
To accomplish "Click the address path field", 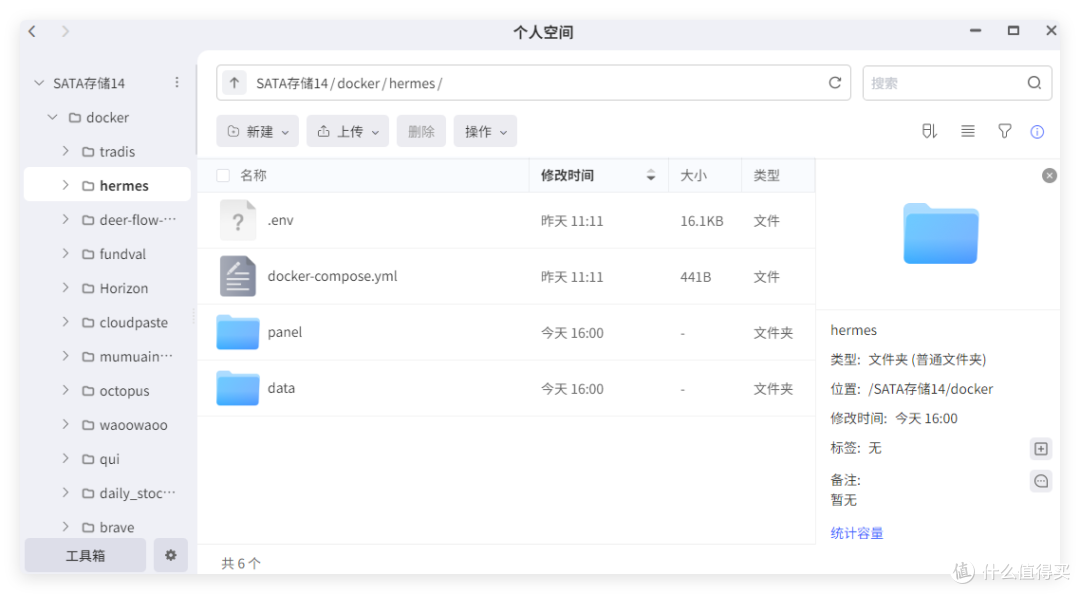I will (x=533, y=83).
